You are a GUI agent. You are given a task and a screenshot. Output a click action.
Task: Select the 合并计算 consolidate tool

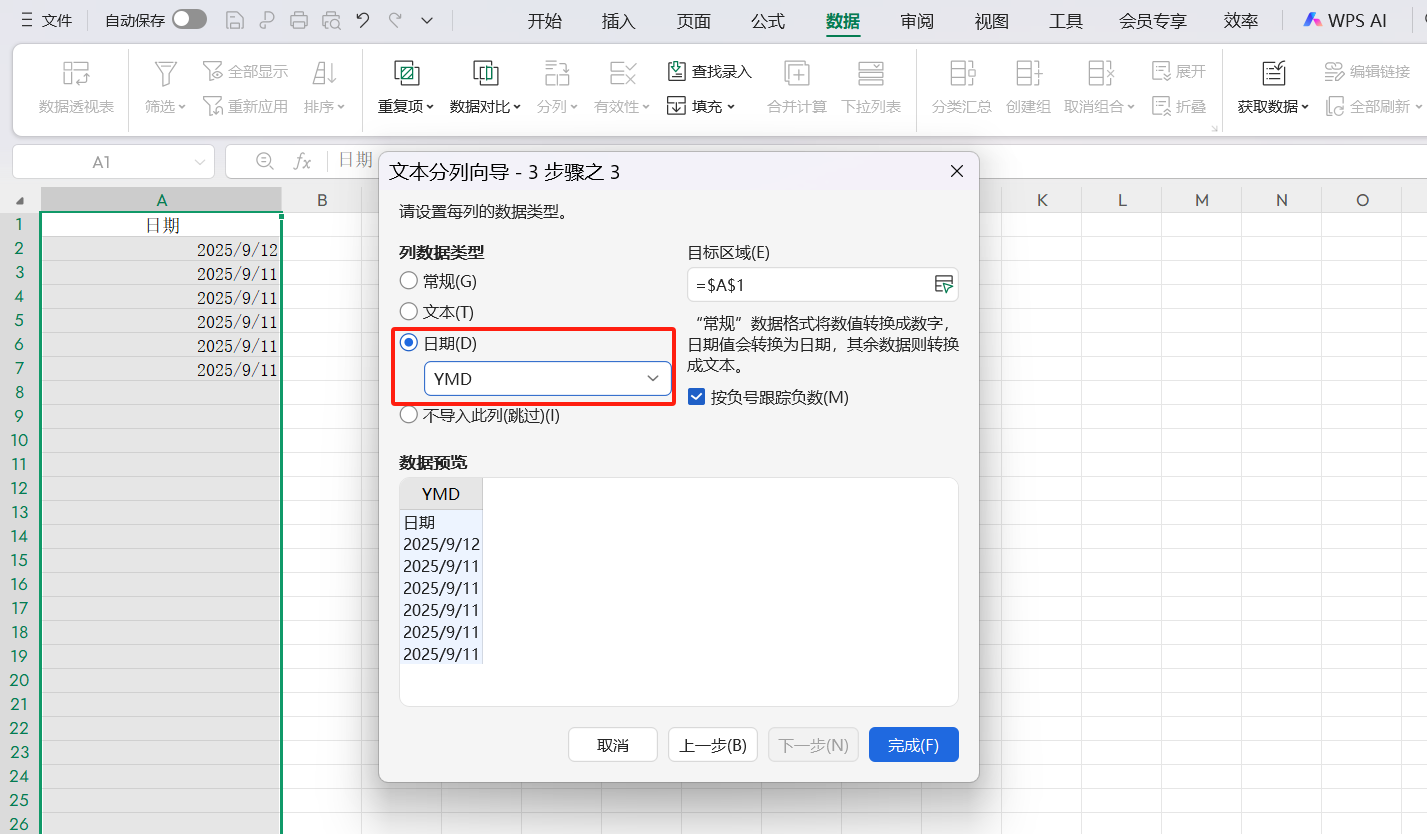pyautogui.click(x=796, y=88)
